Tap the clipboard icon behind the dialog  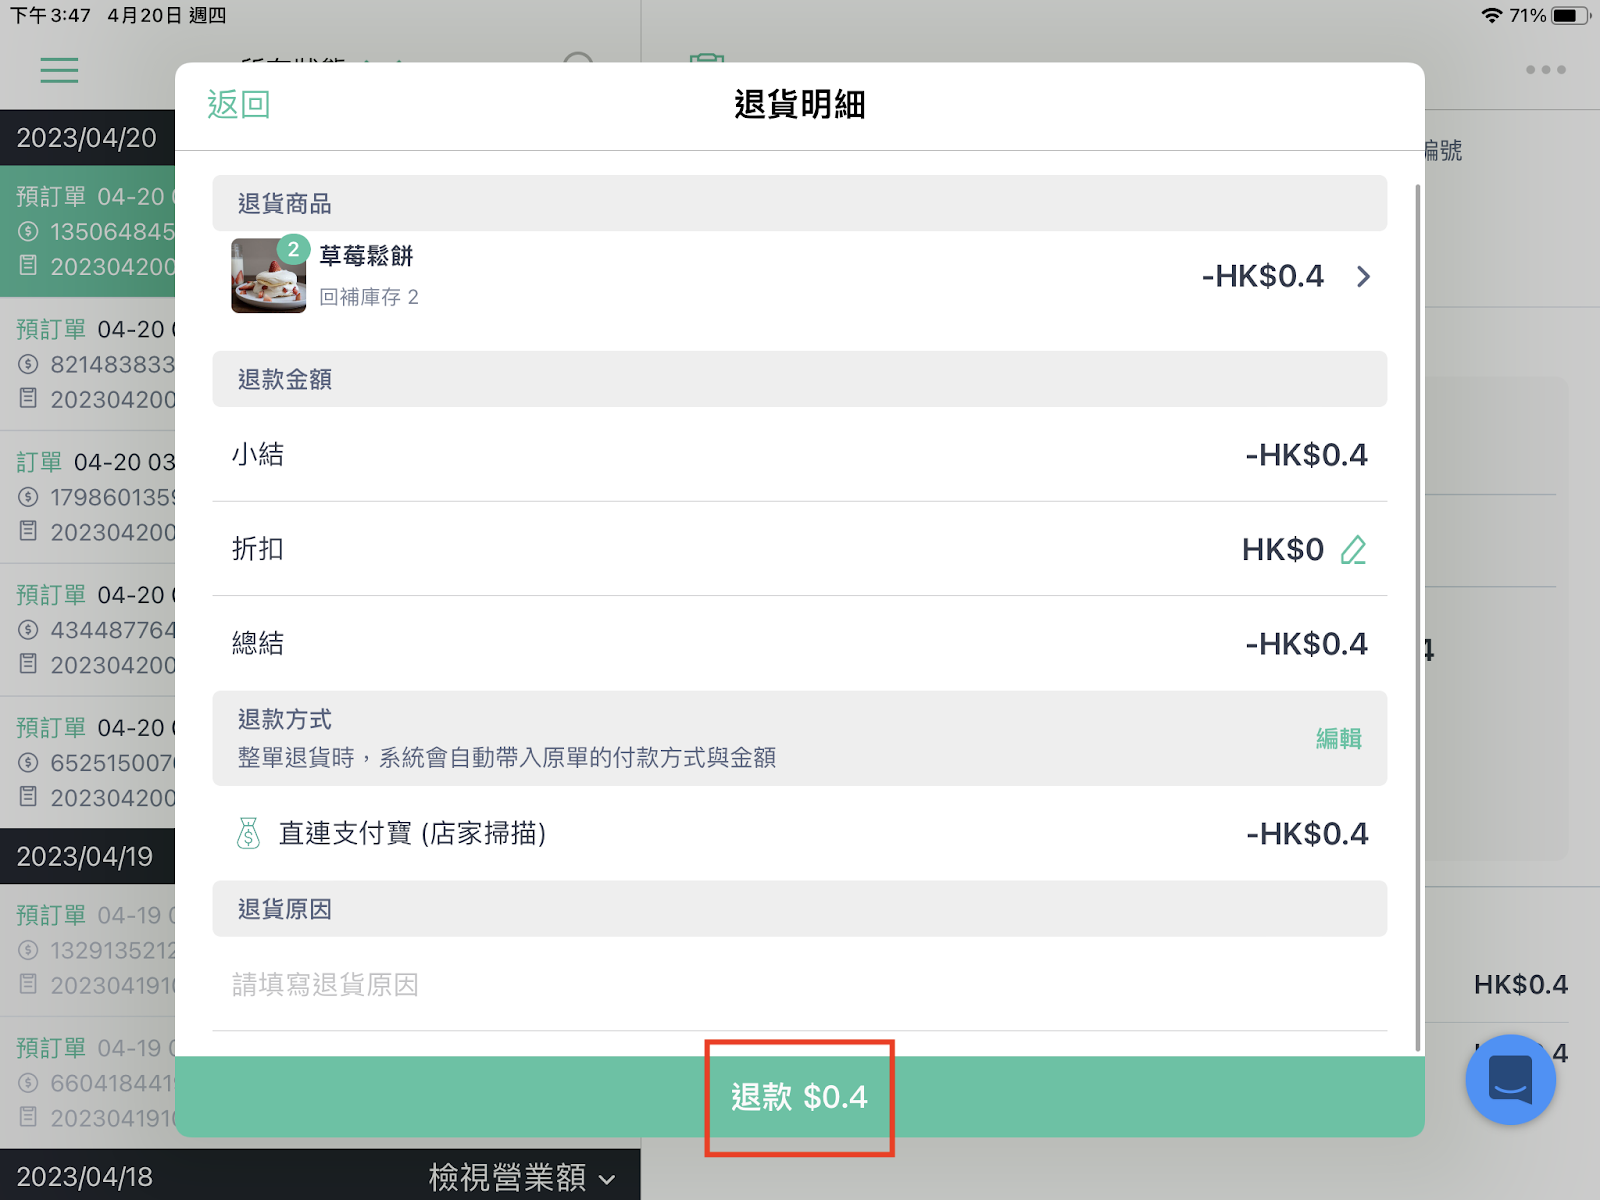click(x=707, y=58)
